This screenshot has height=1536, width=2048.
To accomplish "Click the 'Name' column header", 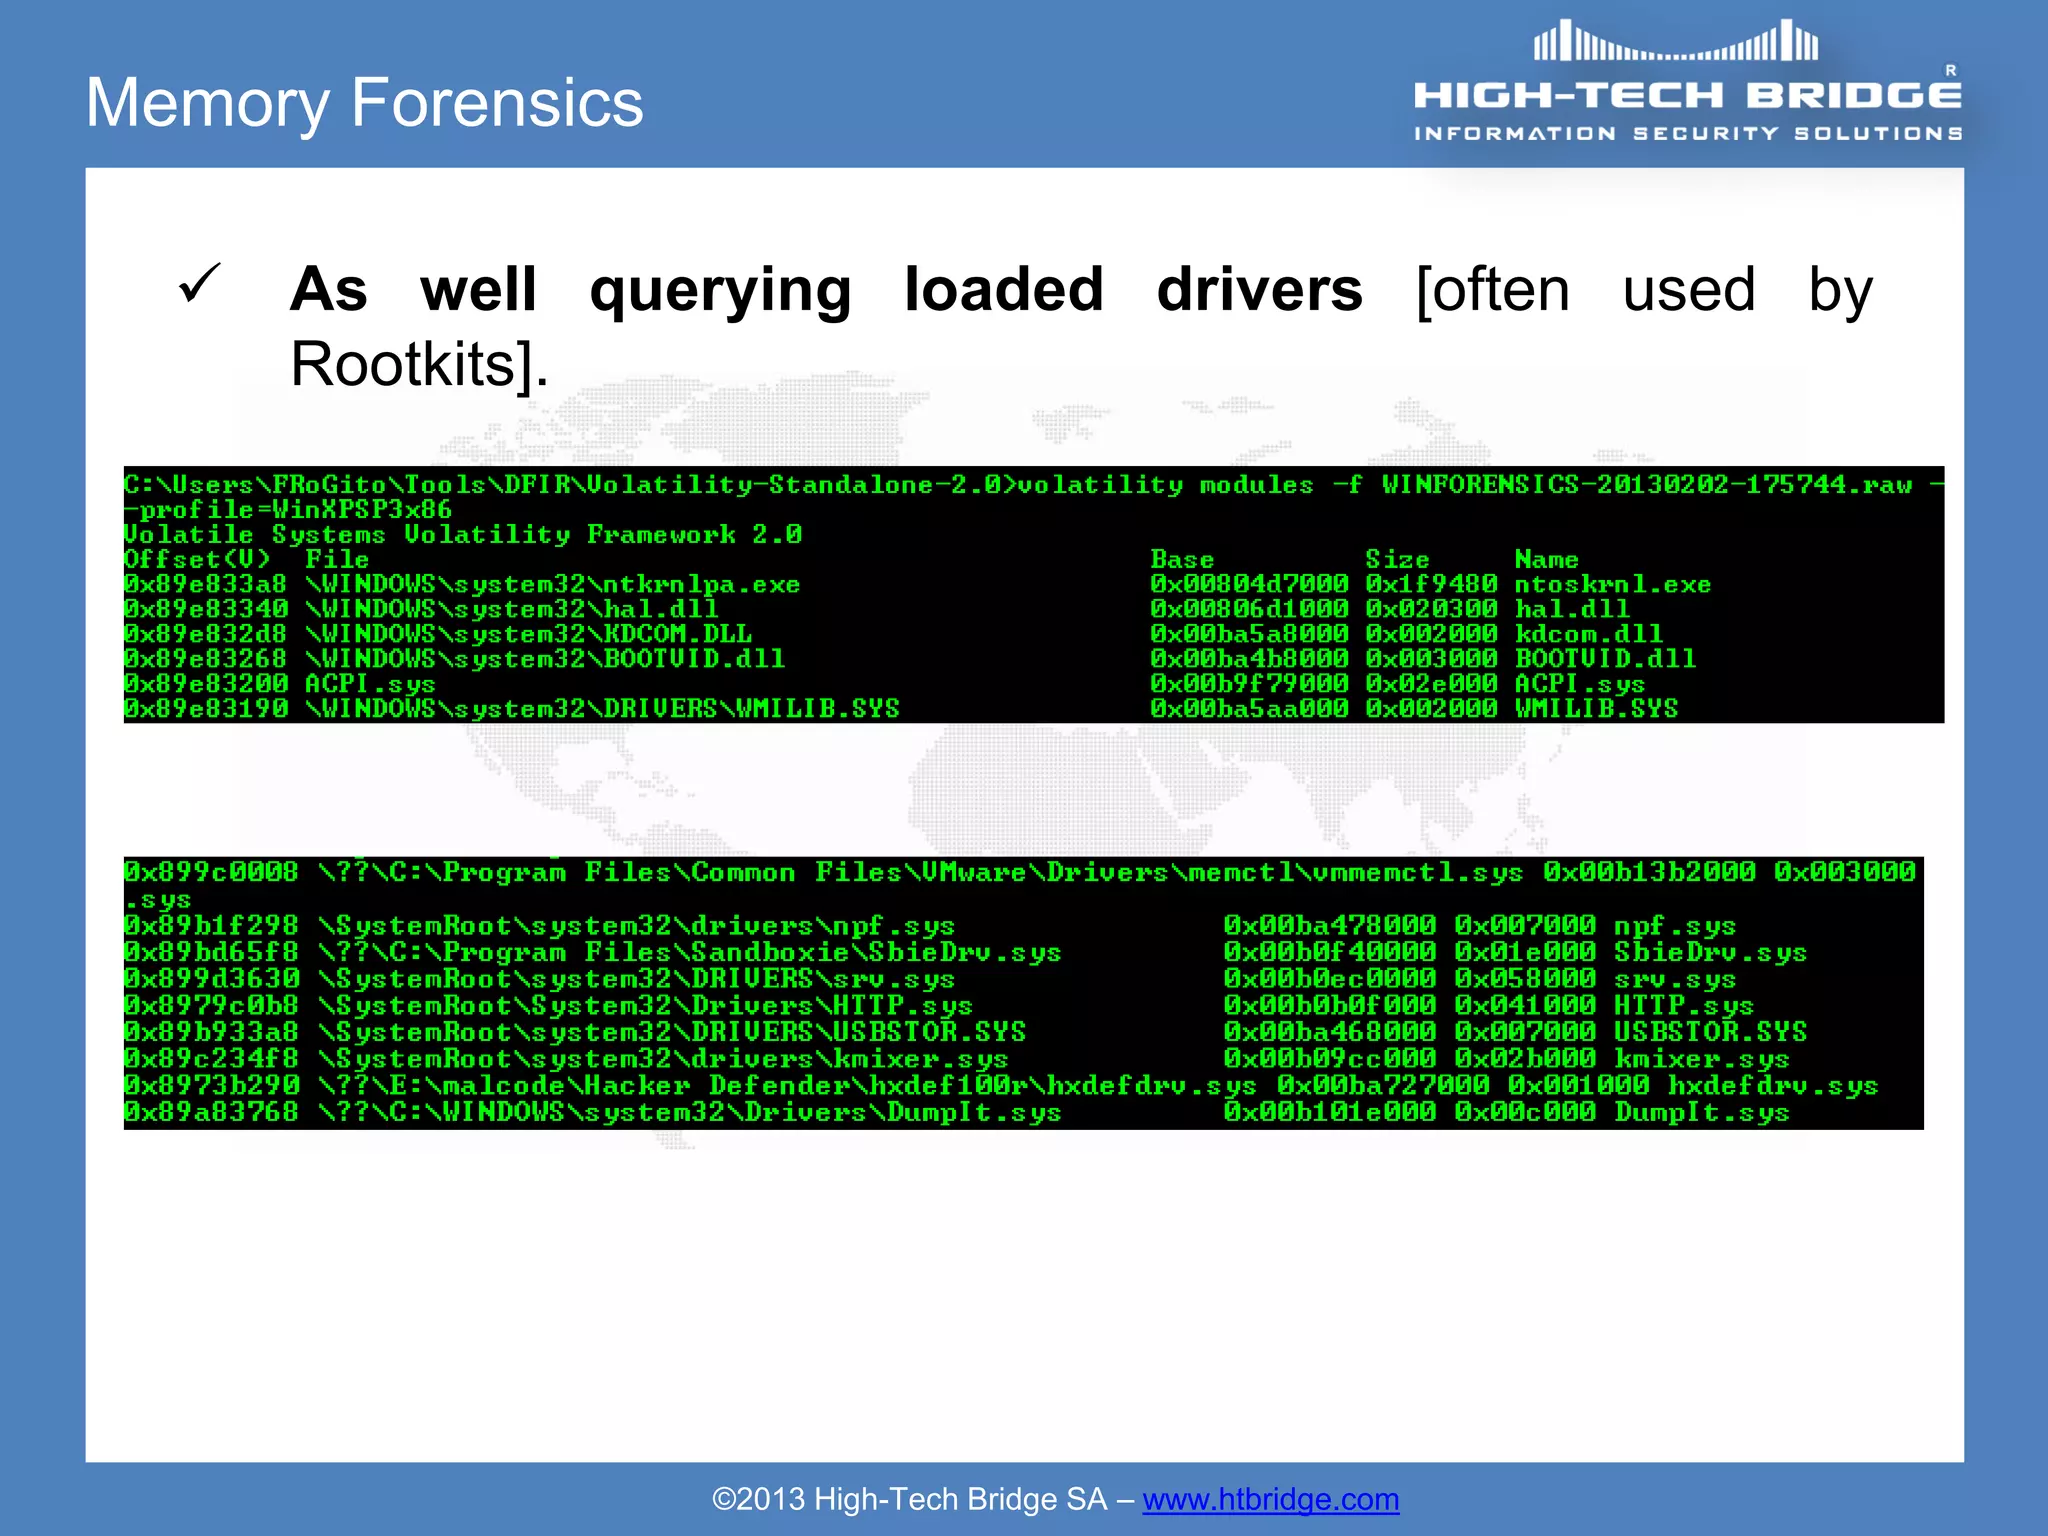I will [x=1546, y=559].
